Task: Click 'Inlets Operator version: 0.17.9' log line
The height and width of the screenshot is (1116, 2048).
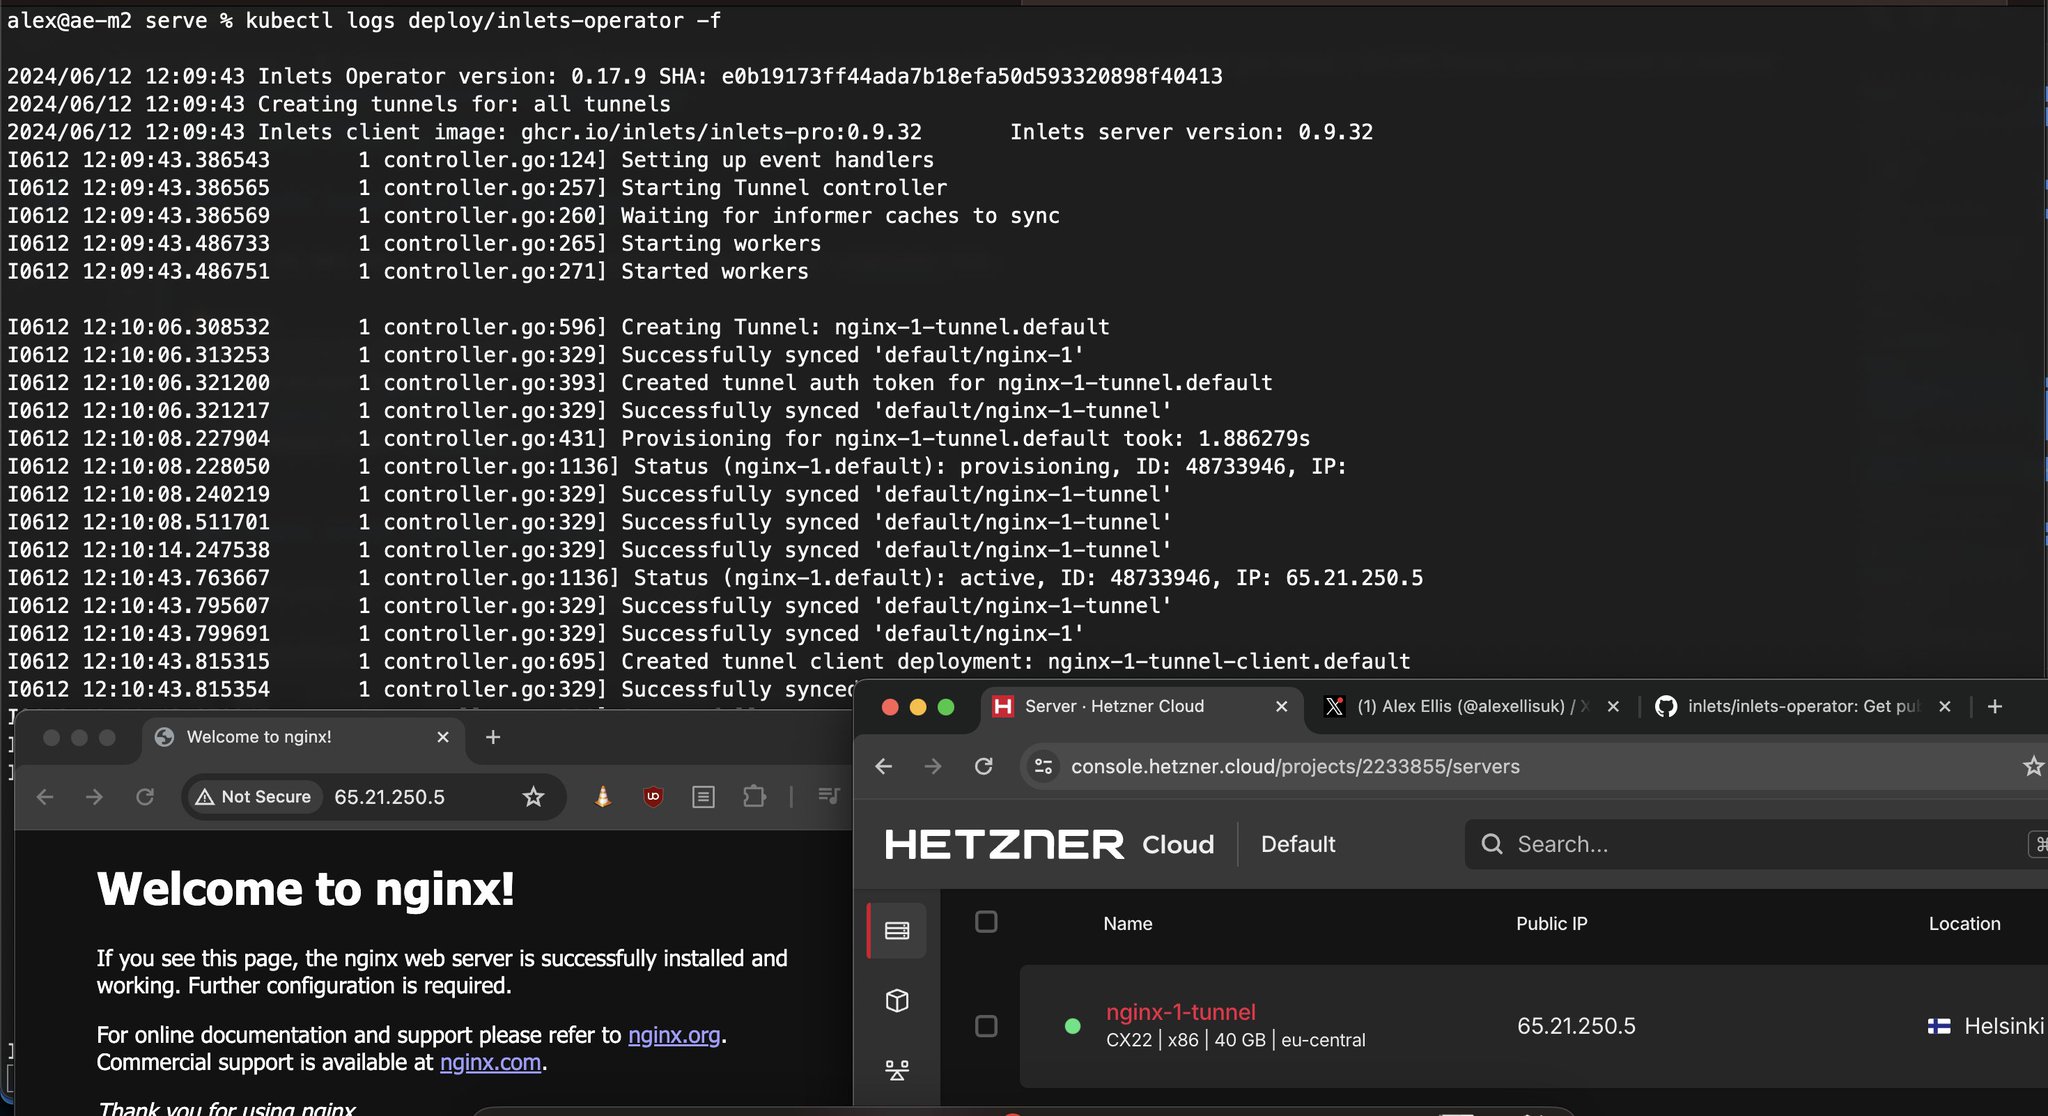Action: pos(615,76)
